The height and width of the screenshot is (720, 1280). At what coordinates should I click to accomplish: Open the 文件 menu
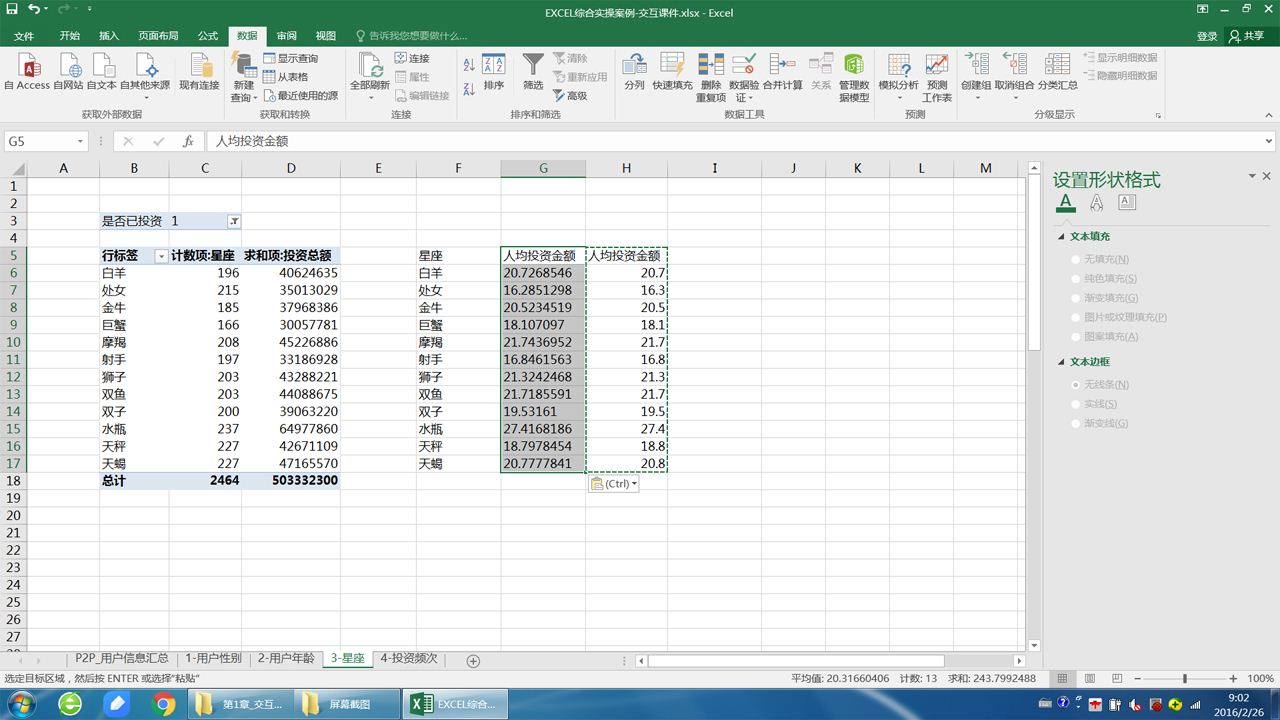(23, 36)
